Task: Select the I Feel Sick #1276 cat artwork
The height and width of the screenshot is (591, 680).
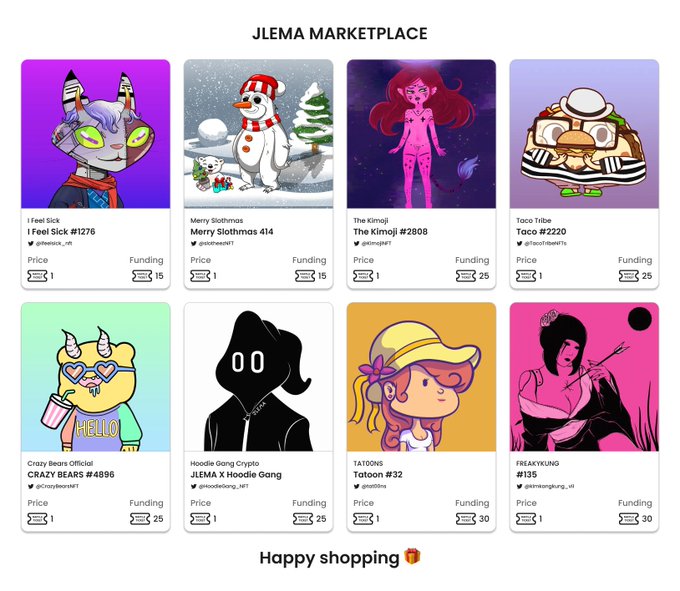Action: (x=95, y=134)
